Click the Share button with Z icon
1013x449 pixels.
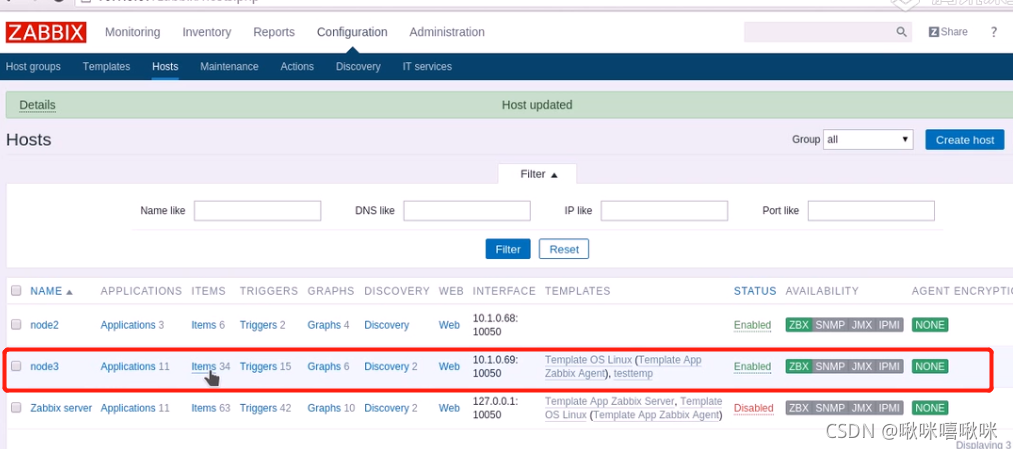[x=948, y=32]
